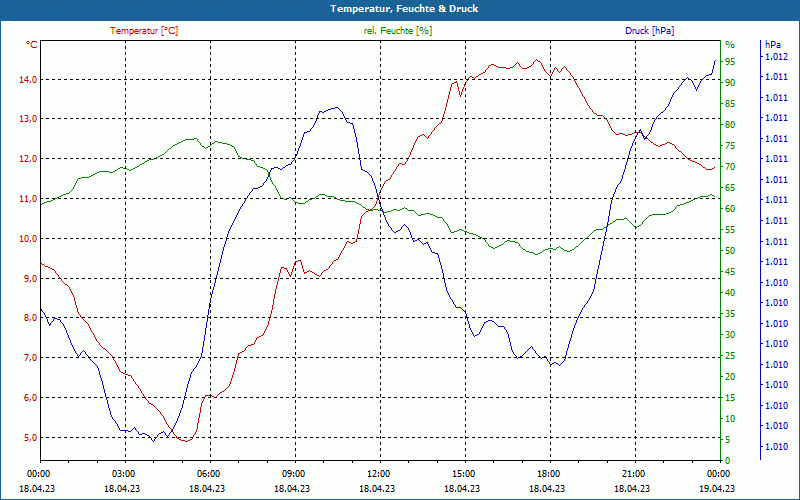
Task: Click the 65 humidity axis value
Action: (x=730, y=188)
